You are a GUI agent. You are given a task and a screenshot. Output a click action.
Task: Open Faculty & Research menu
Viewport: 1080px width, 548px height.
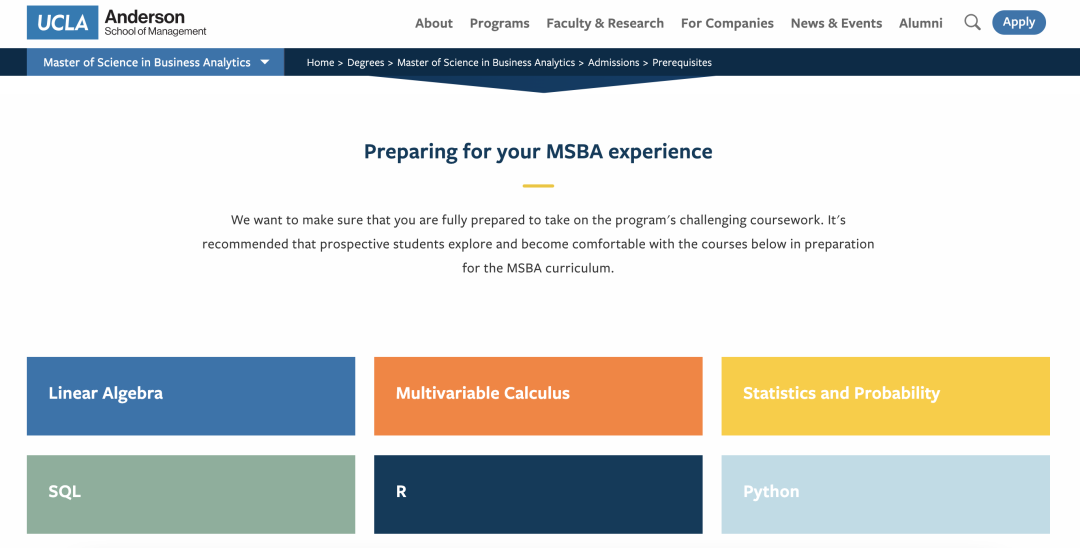(x=605, y=23)
